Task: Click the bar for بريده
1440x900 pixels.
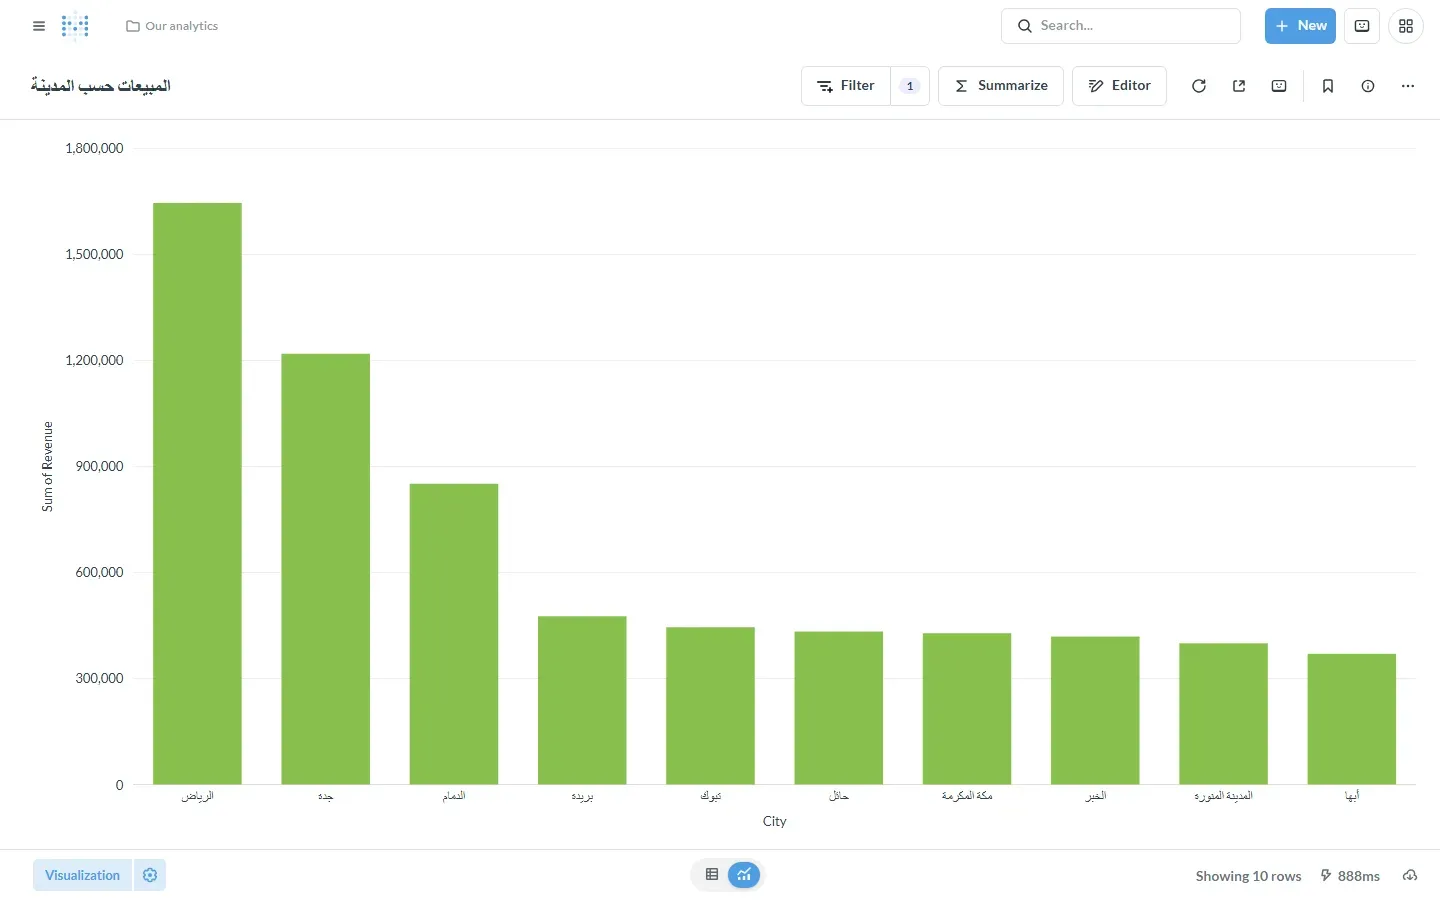Action: pyautogui.click(x=582, y=700)
